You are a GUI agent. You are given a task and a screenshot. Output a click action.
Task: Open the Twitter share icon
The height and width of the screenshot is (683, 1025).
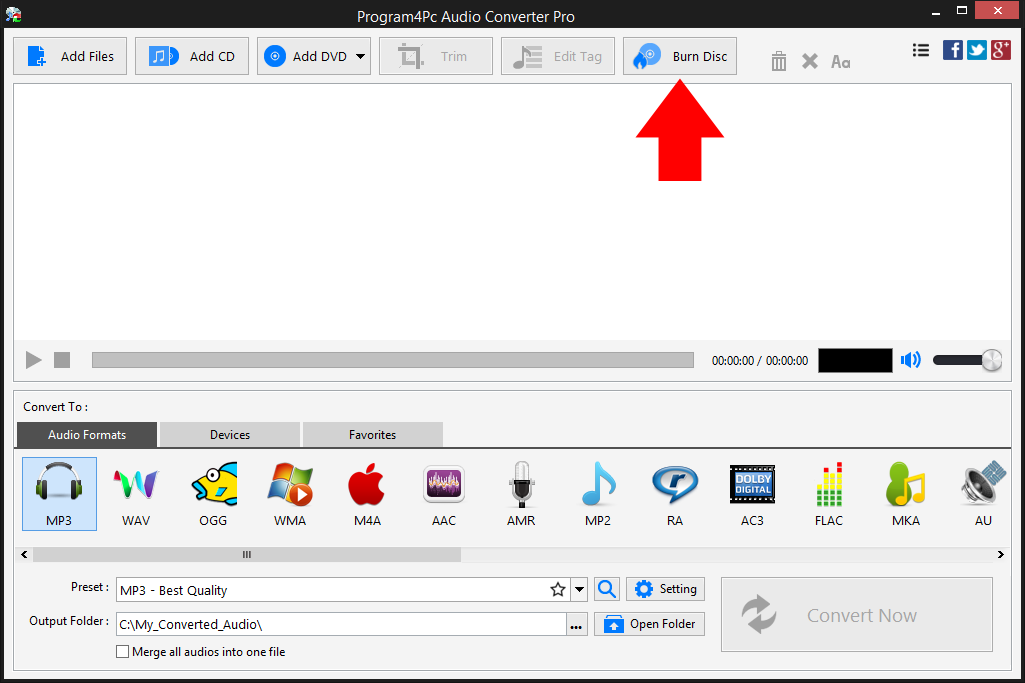click(976, 49)
